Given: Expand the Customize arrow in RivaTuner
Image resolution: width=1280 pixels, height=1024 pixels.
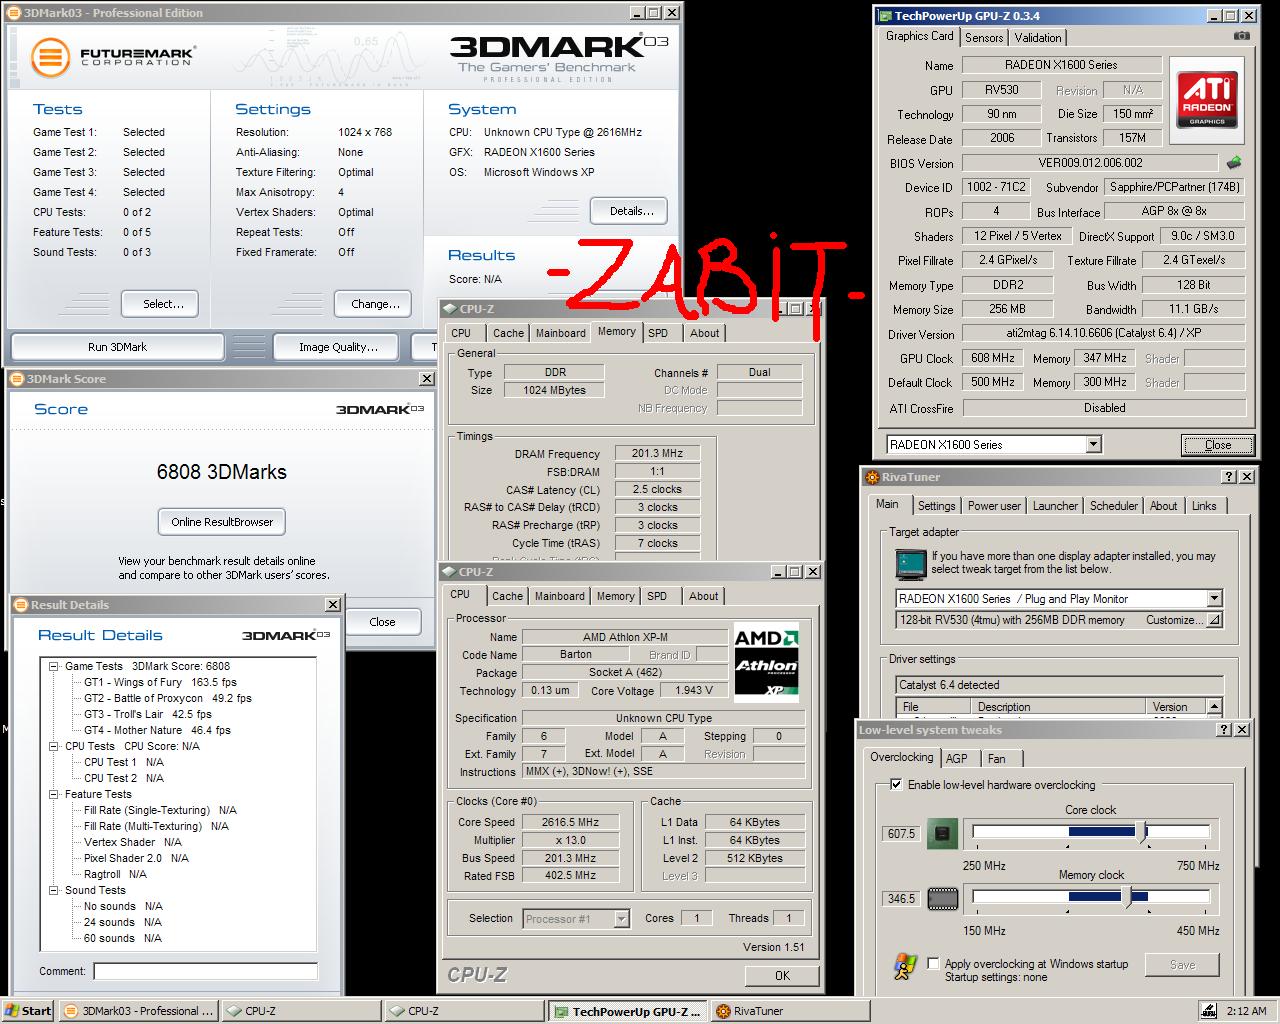Looking at the screenshot, I should coord(1214,620).
